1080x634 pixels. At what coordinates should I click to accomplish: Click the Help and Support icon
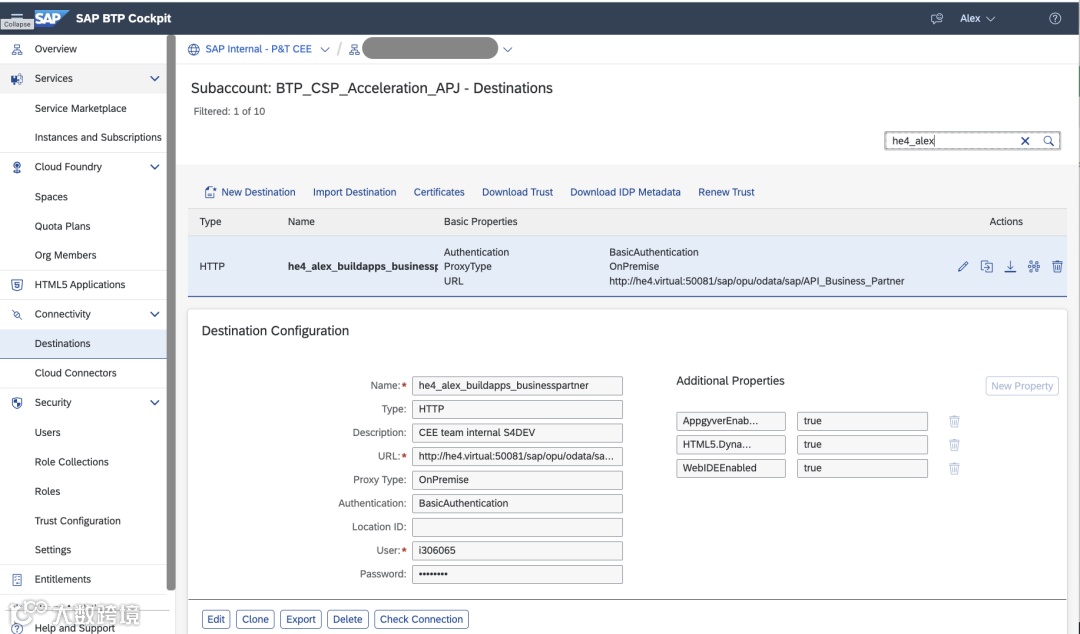click(17, 628)
